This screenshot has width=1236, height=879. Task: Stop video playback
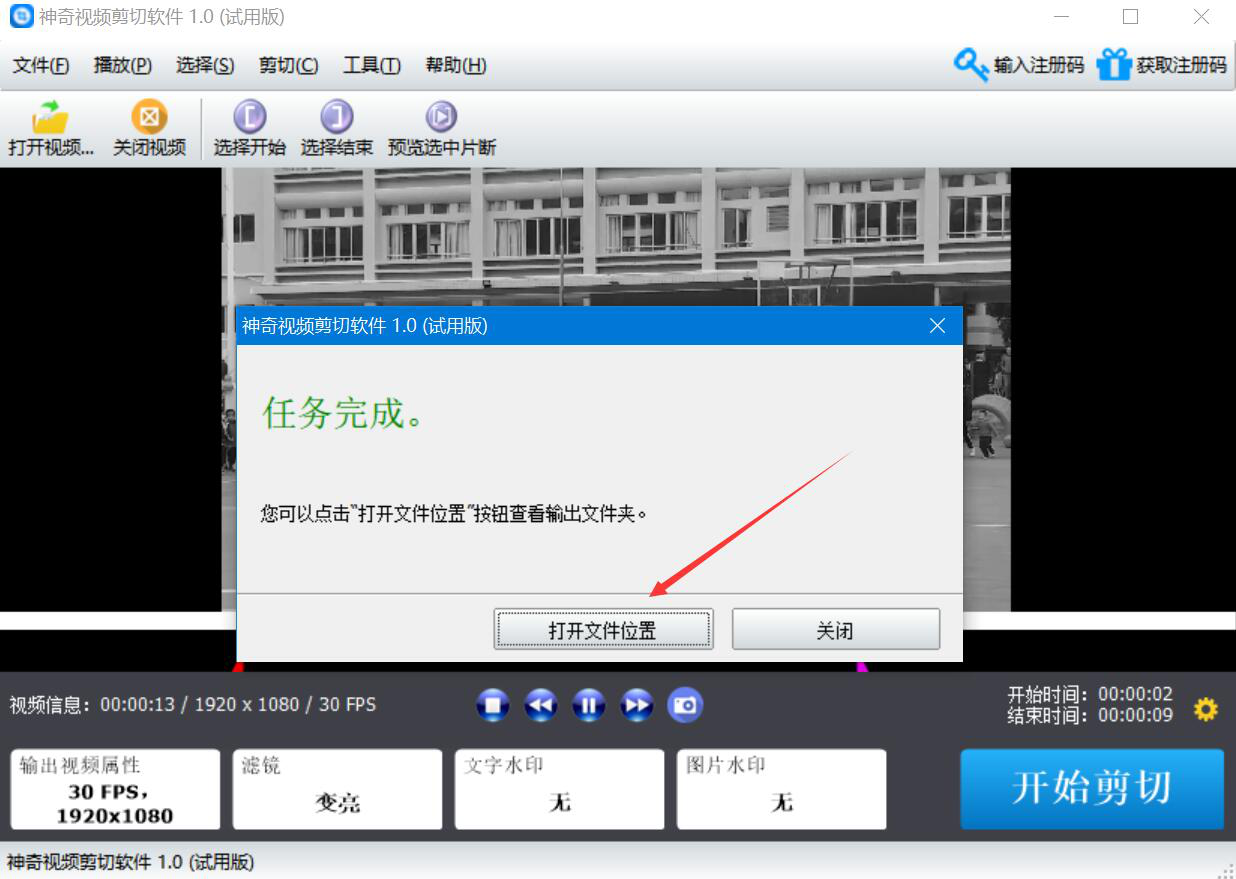point(492,705)
